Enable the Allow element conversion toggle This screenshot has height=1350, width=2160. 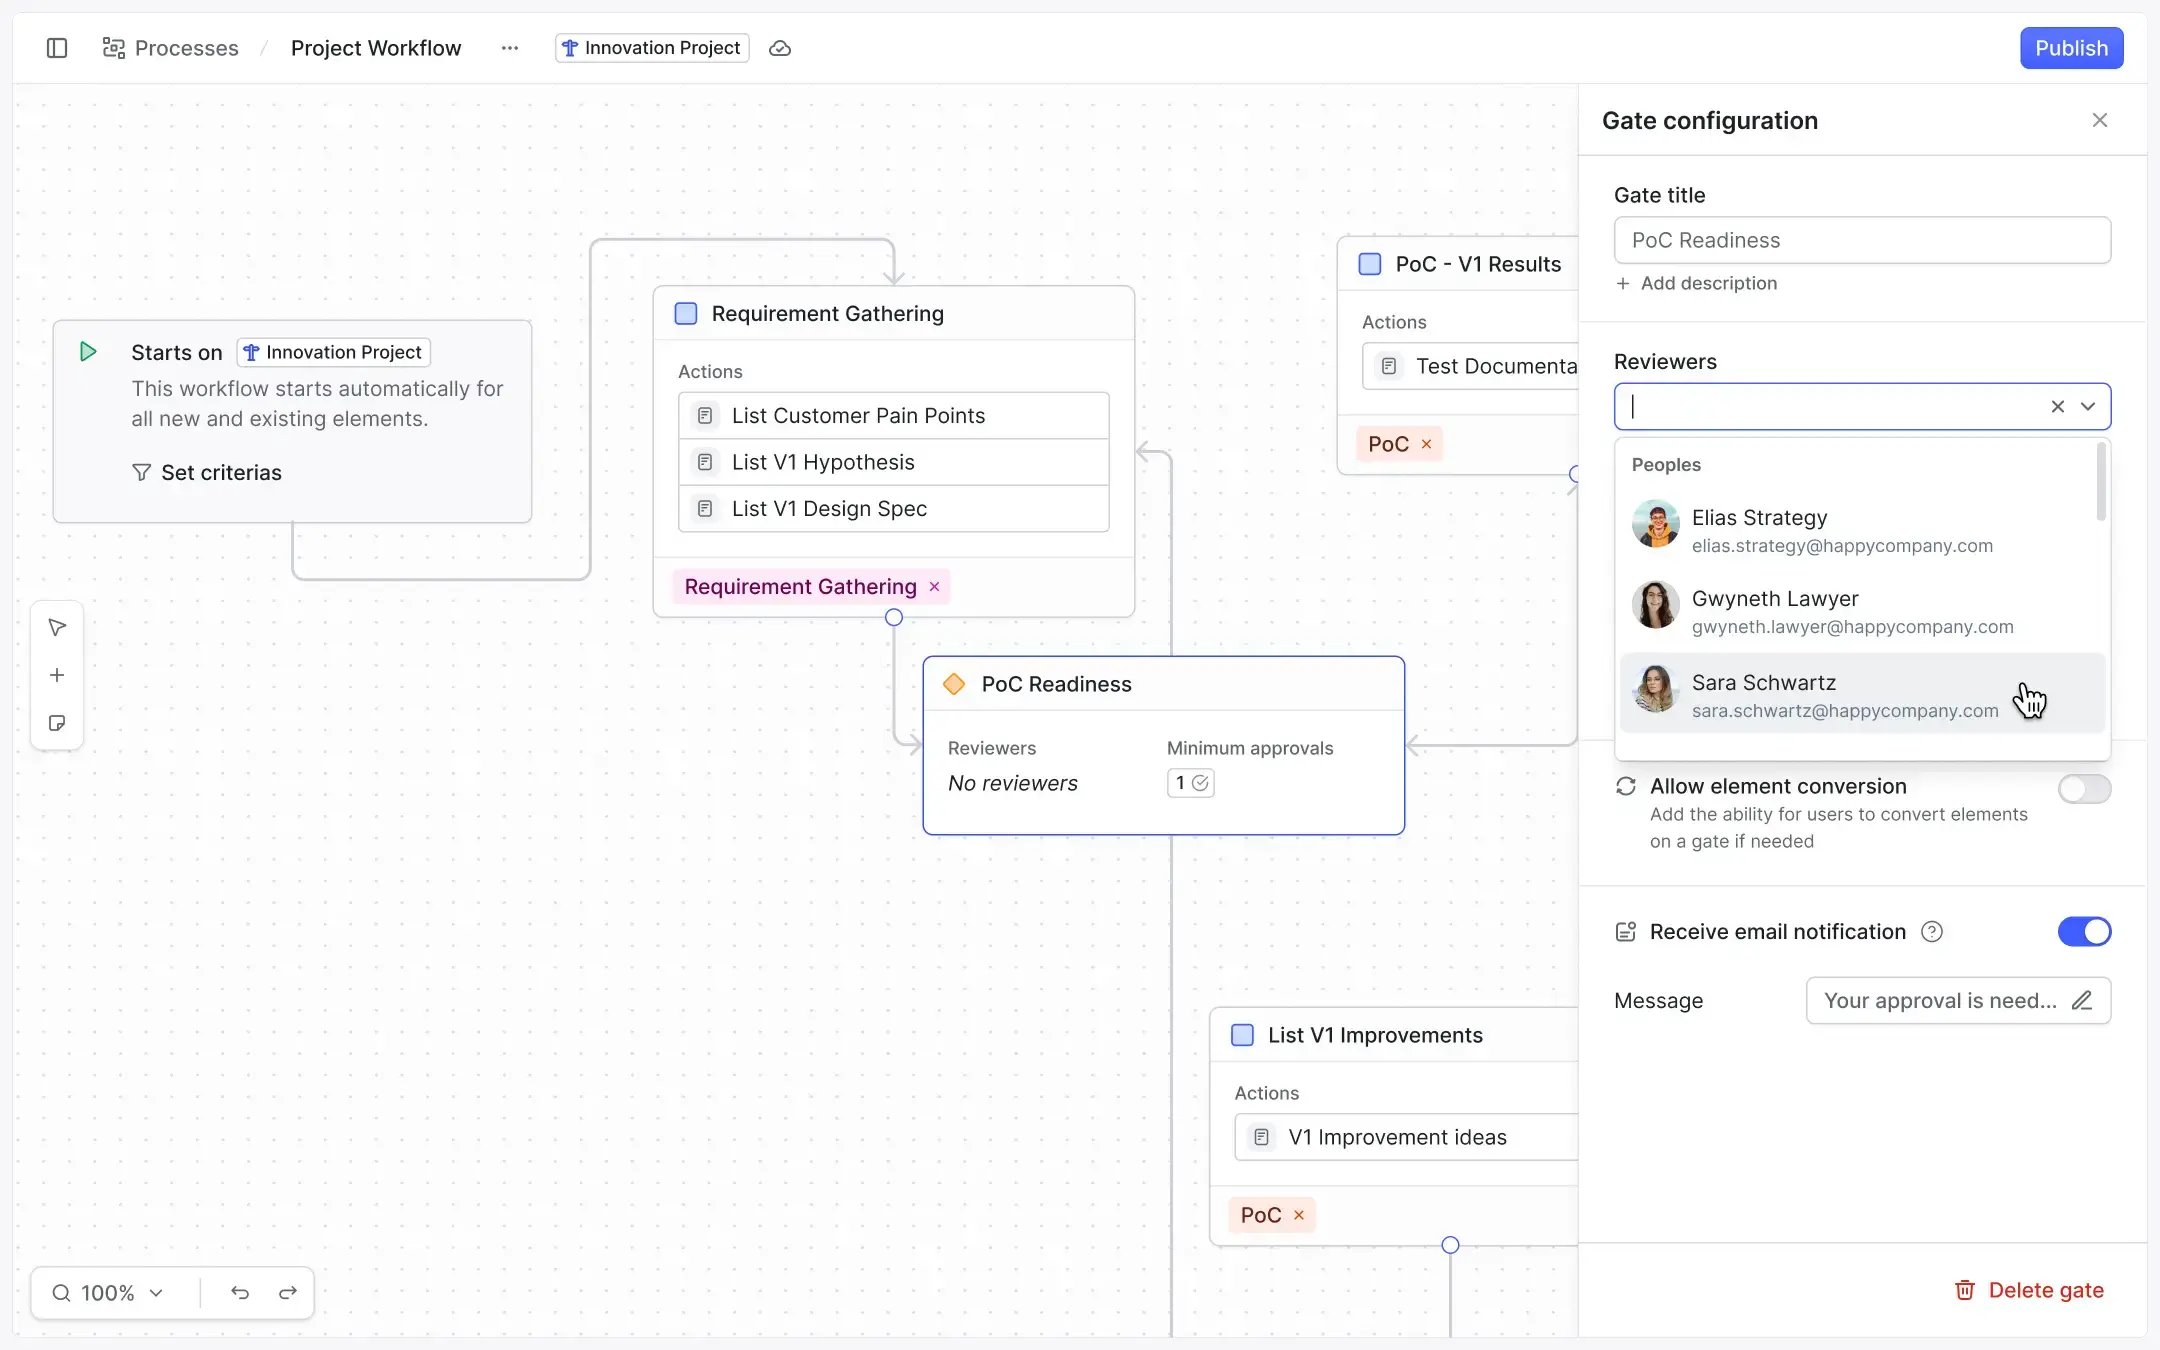pyautogui.click(x=2085, y=789)
